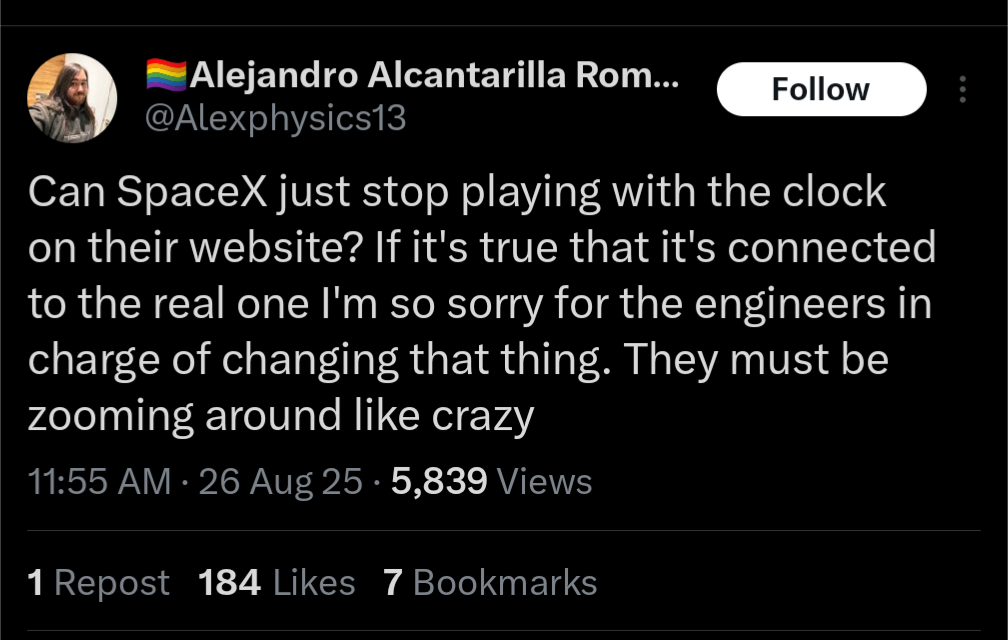Screen dimensions: 1008x640
Task: Click the word SpaceX in the post
Action: (x=192, y=193)
